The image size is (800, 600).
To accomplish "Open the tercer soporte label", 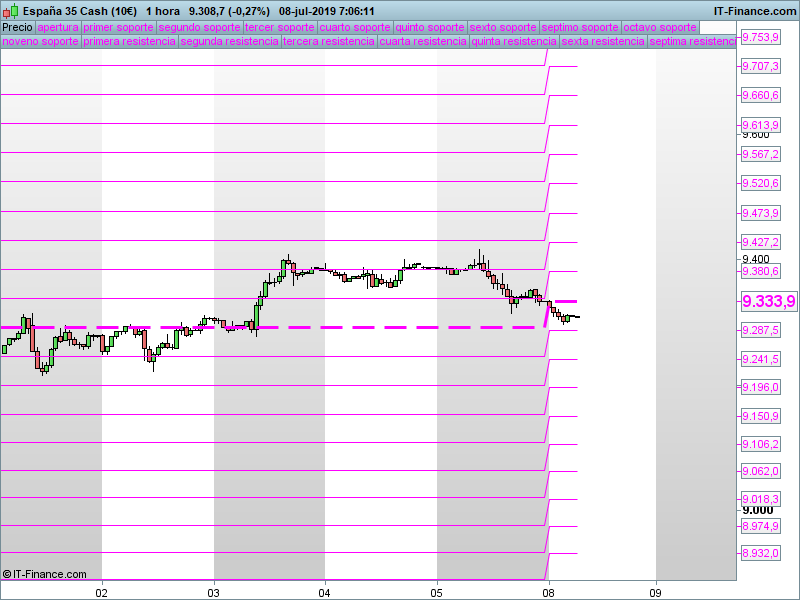I will (x=280, y=28).
